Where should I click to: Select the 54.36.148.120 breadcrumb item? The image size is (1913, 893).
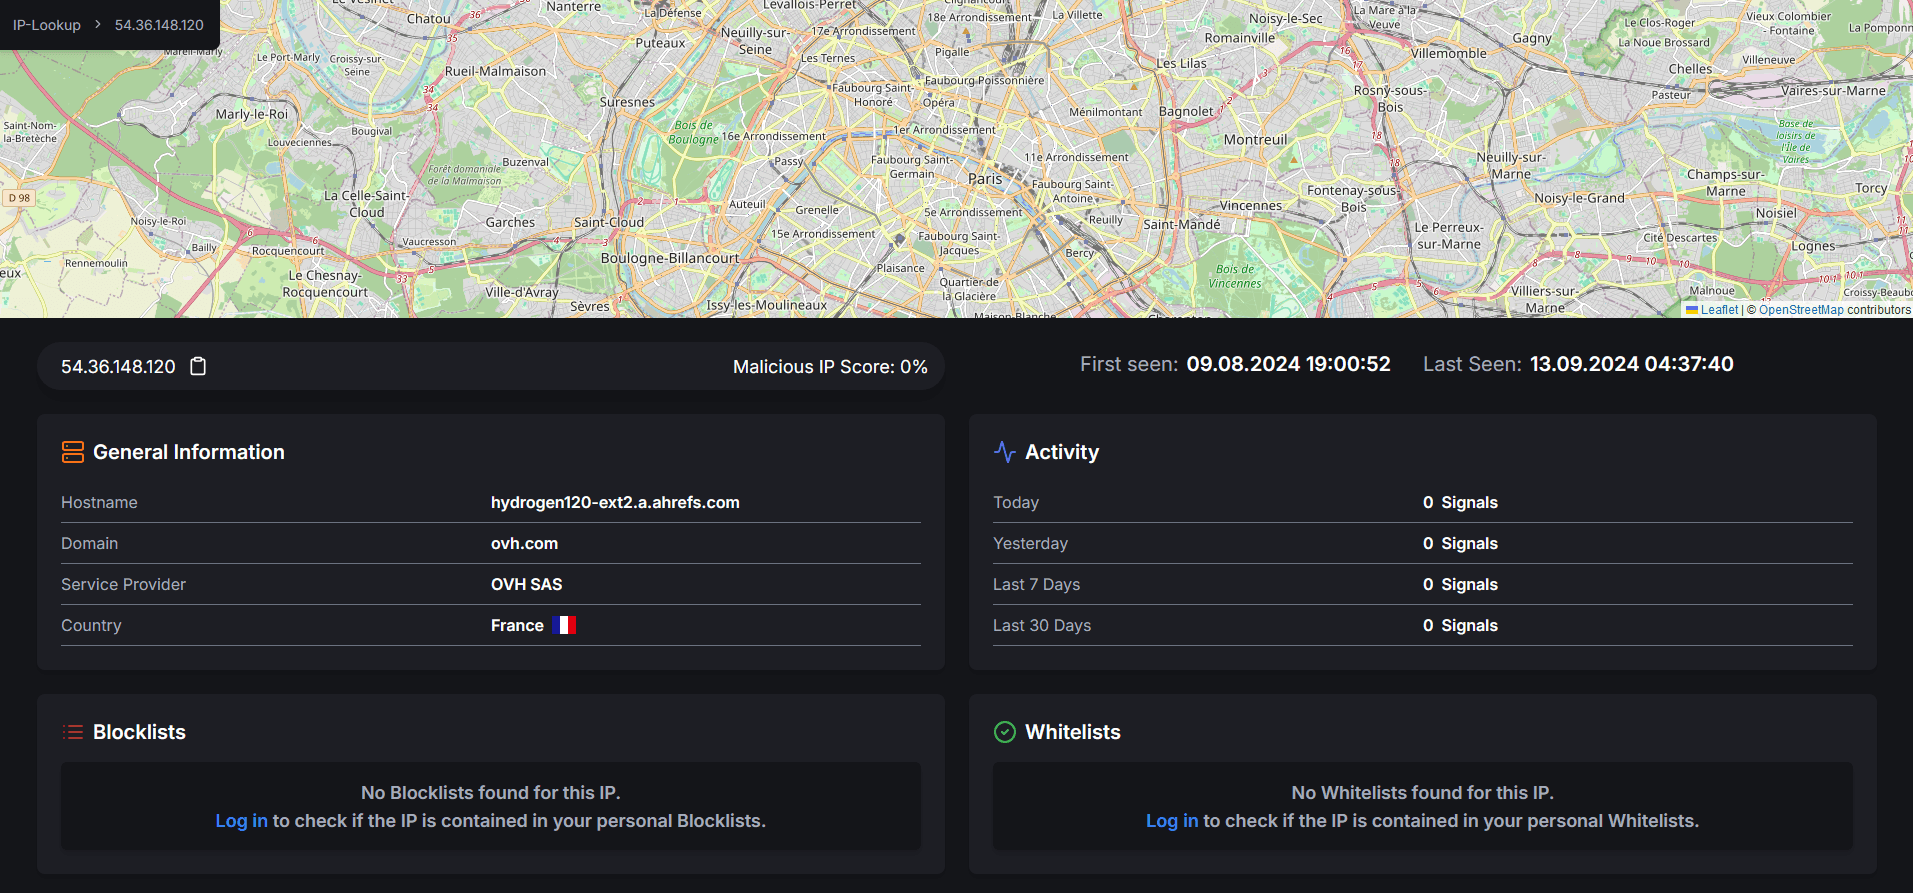coord(159,25)
